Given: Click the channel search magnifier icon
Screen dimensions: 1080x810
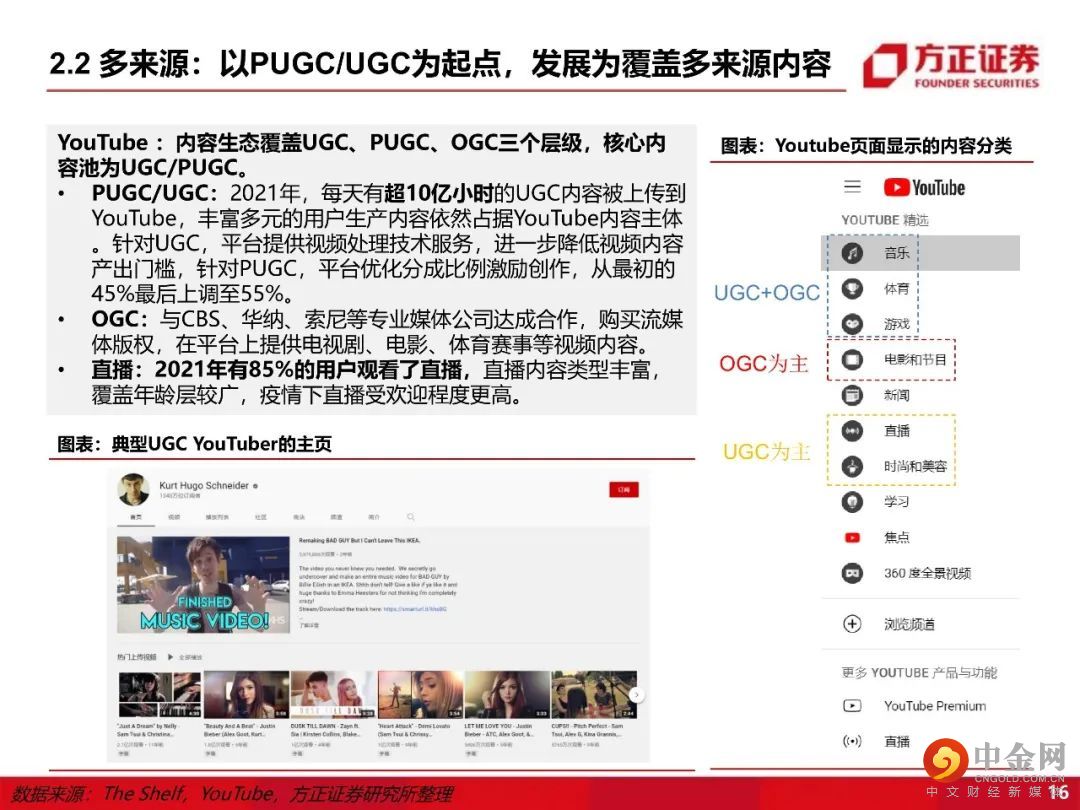Looking at the screenshot, I should coord(411,517).
